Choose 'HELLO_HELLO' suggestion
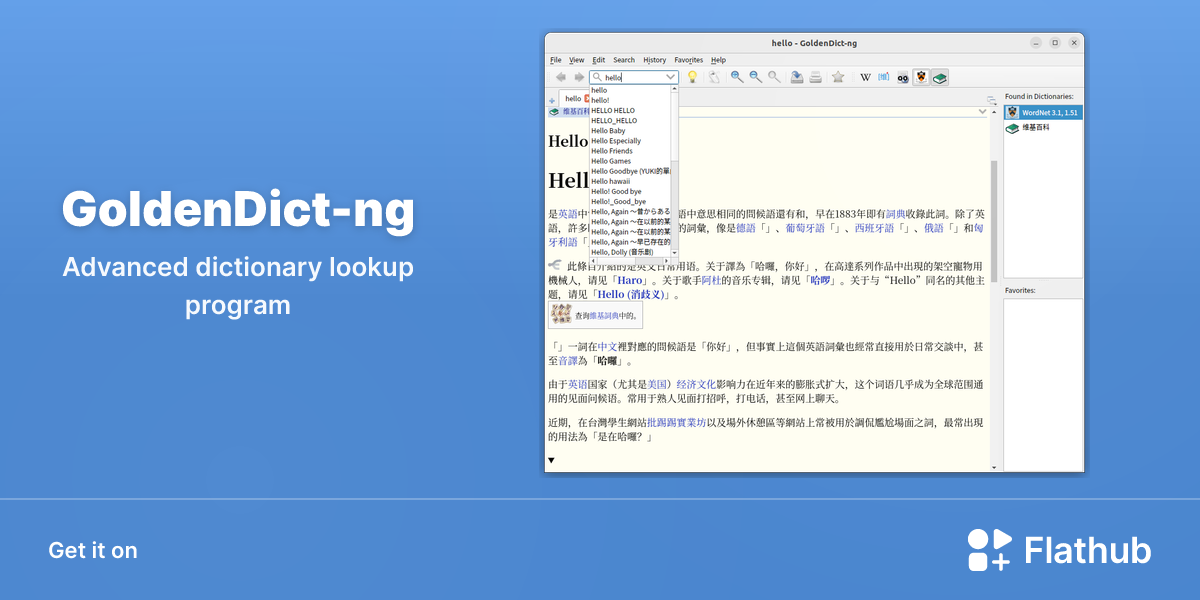 tap(614, 120)
